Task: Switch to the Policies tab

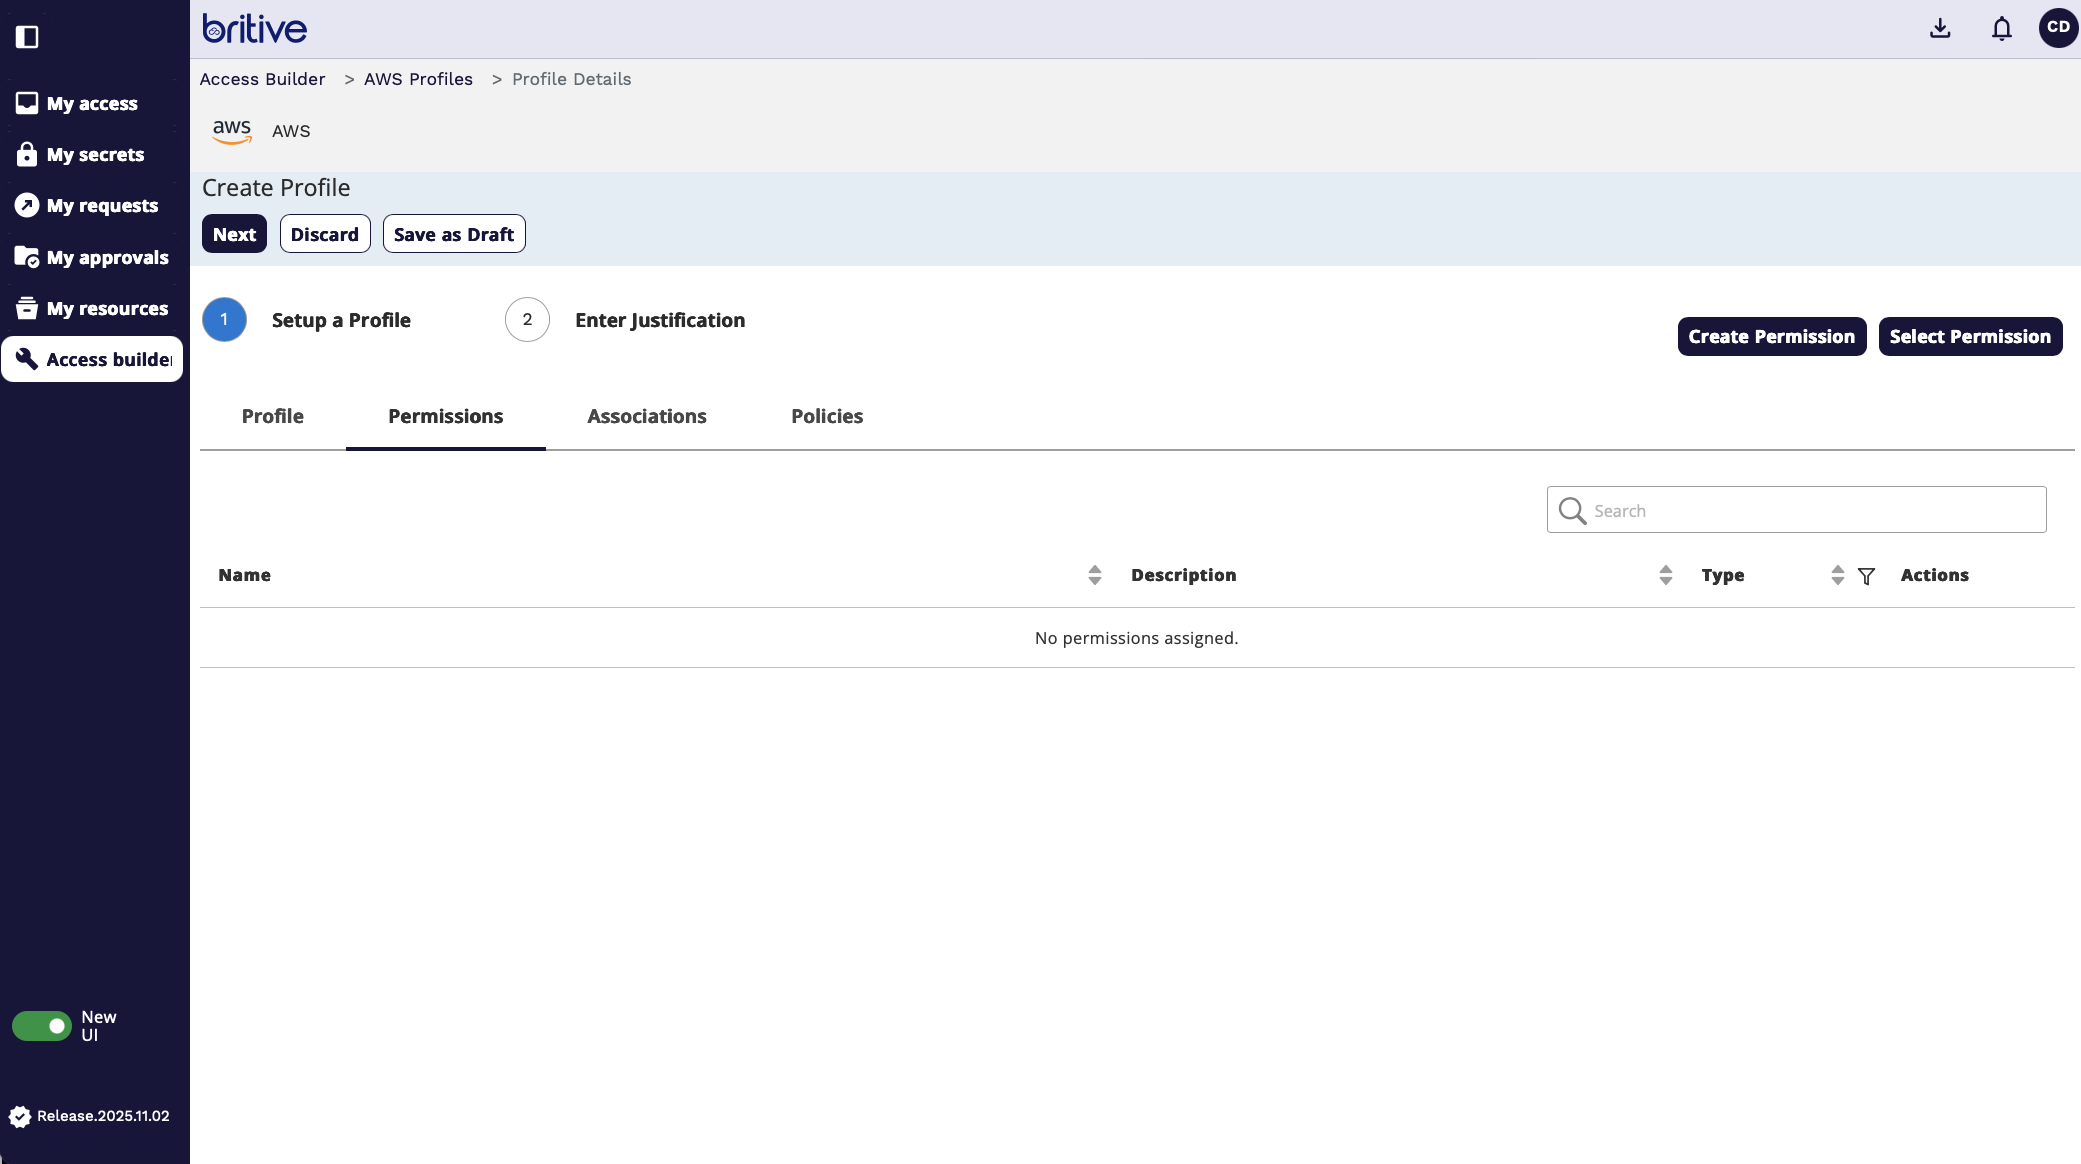Action: click(x=827, y=416)
